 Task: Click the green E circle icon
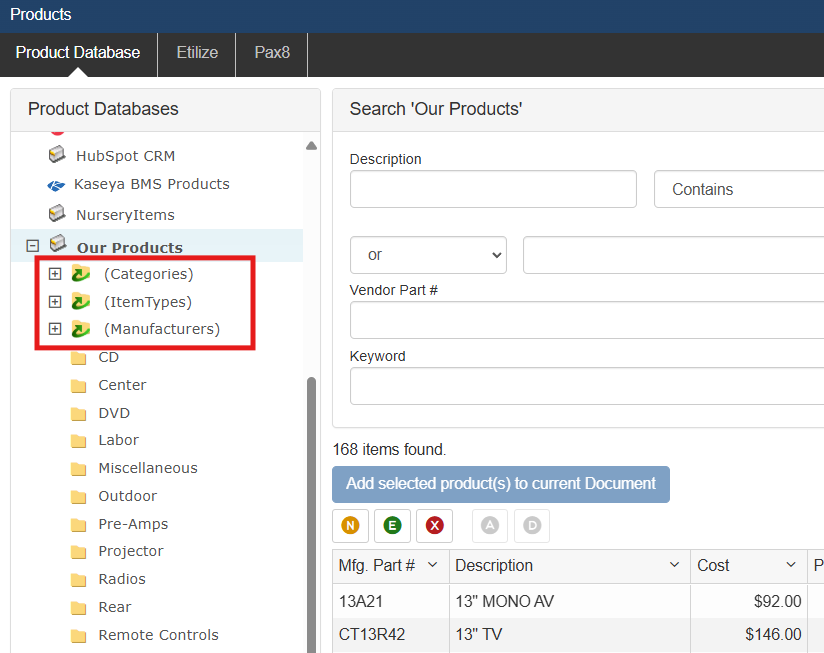point(392,526)
